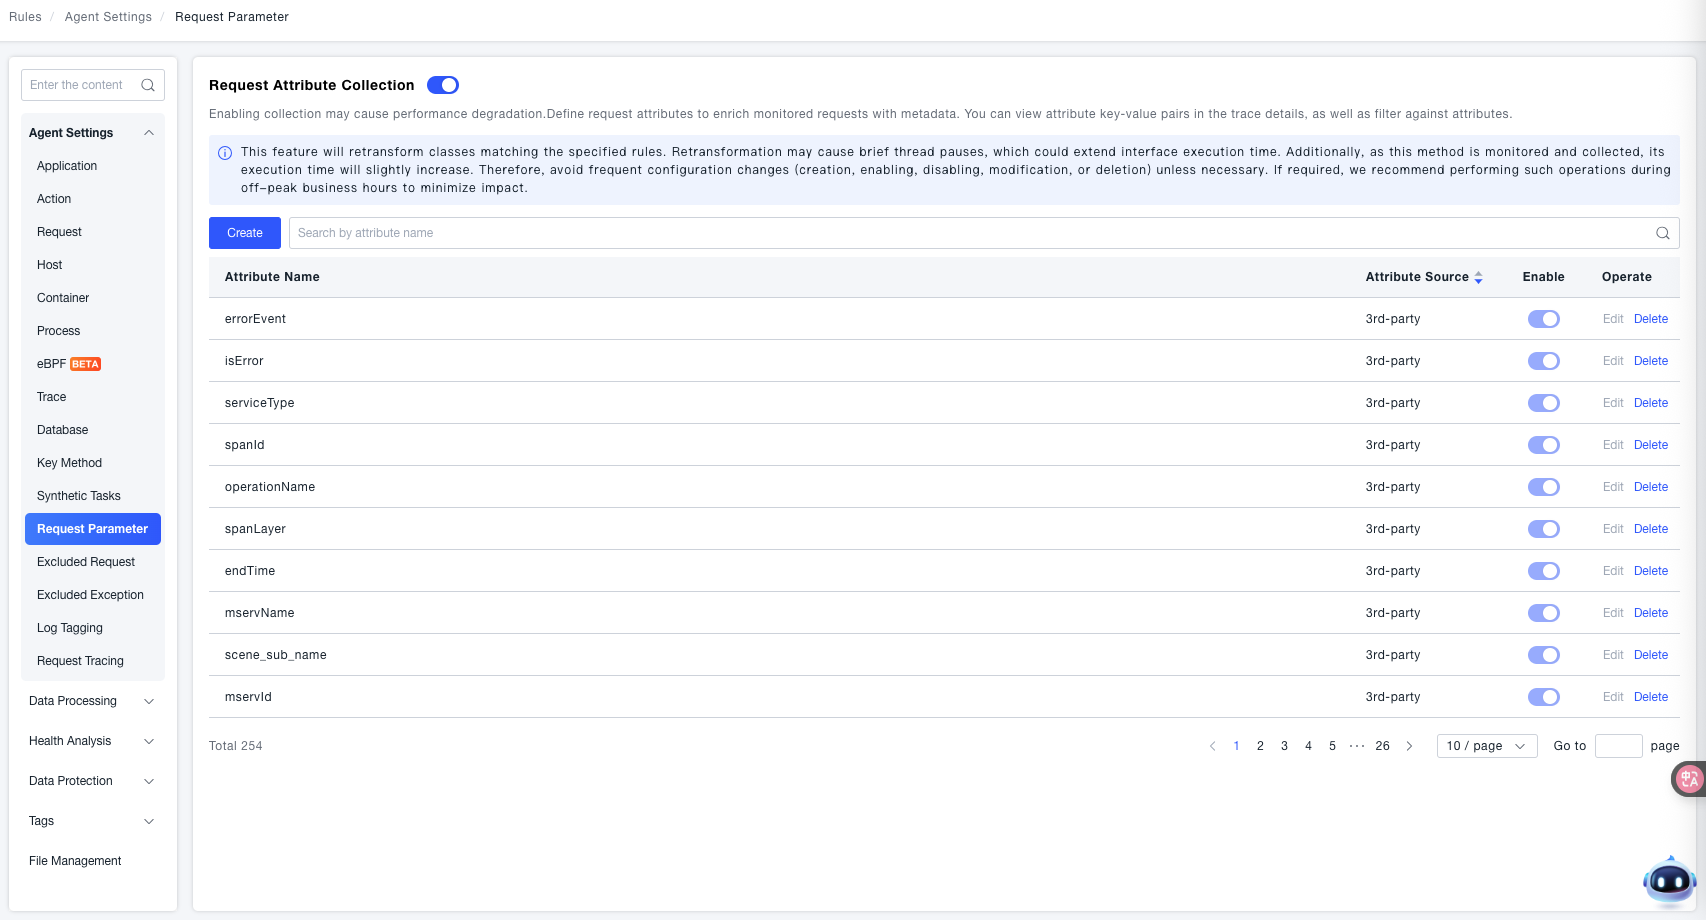Go to next page arrow
Image resolution: width=1706 pixels, height=920 pixels.
1409,746
